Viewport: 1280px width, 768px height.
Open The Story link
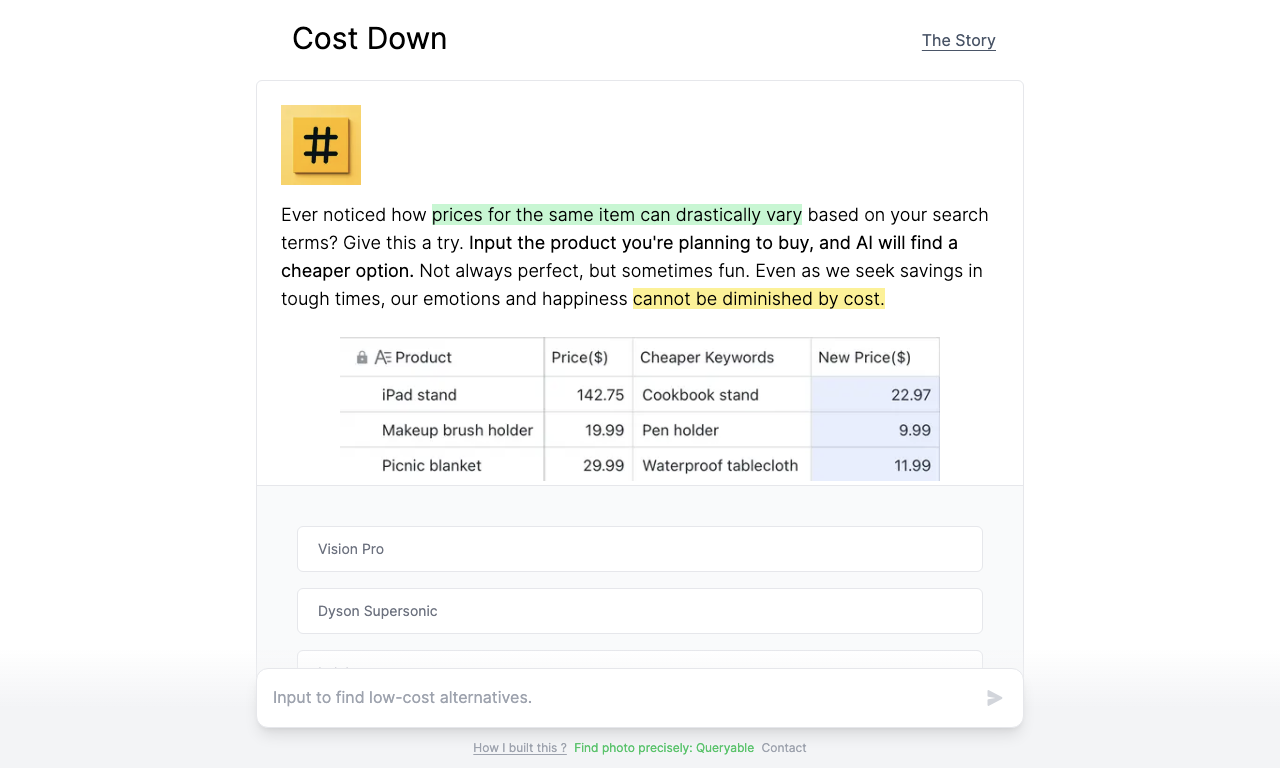coord(959,40)
